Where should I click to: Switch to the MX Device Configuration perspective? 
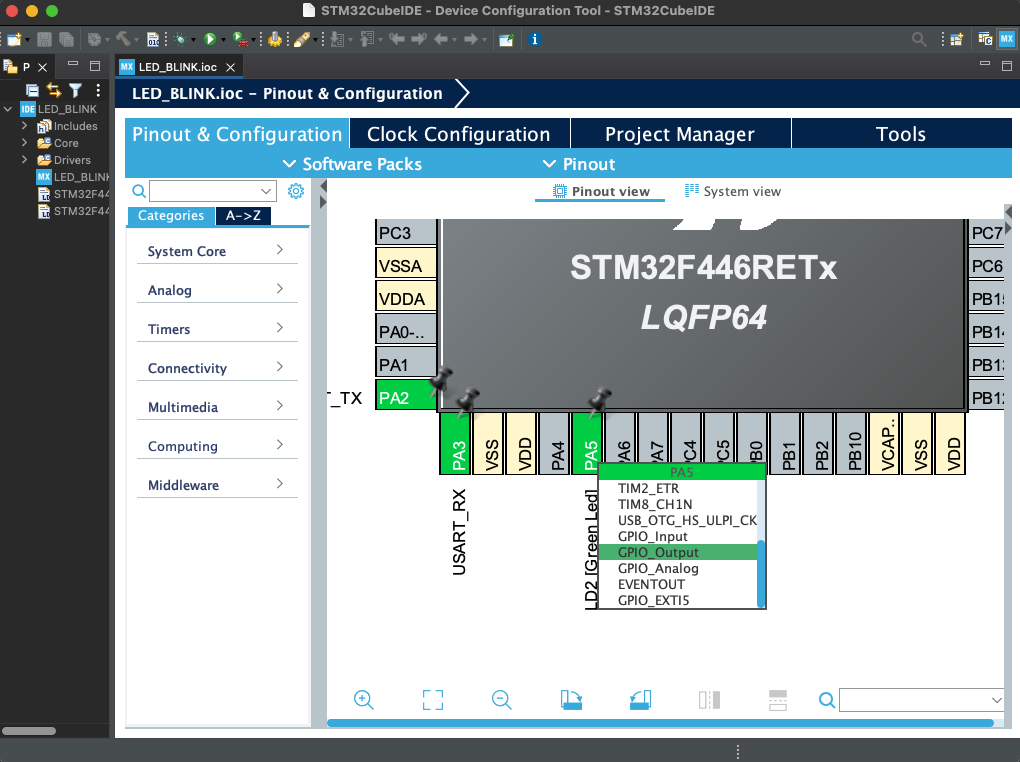pos(1007,39)
